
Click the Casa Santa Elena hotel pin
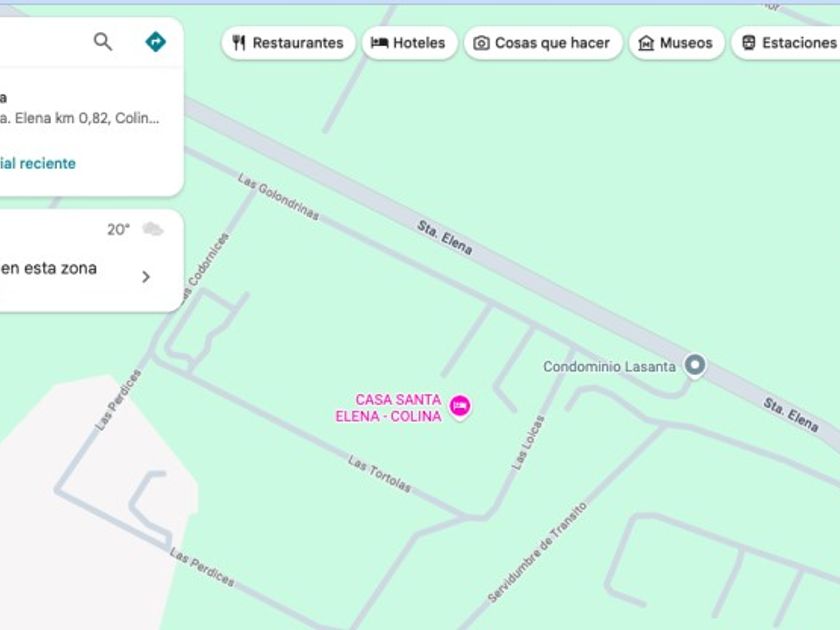click(460, 407)
